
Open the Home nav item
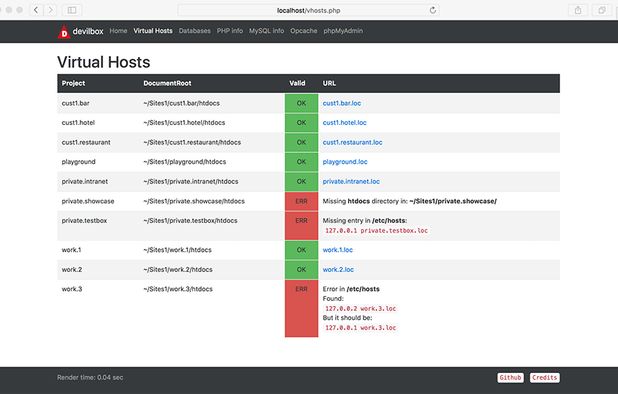pyautogui.click(x=118, y=31)
